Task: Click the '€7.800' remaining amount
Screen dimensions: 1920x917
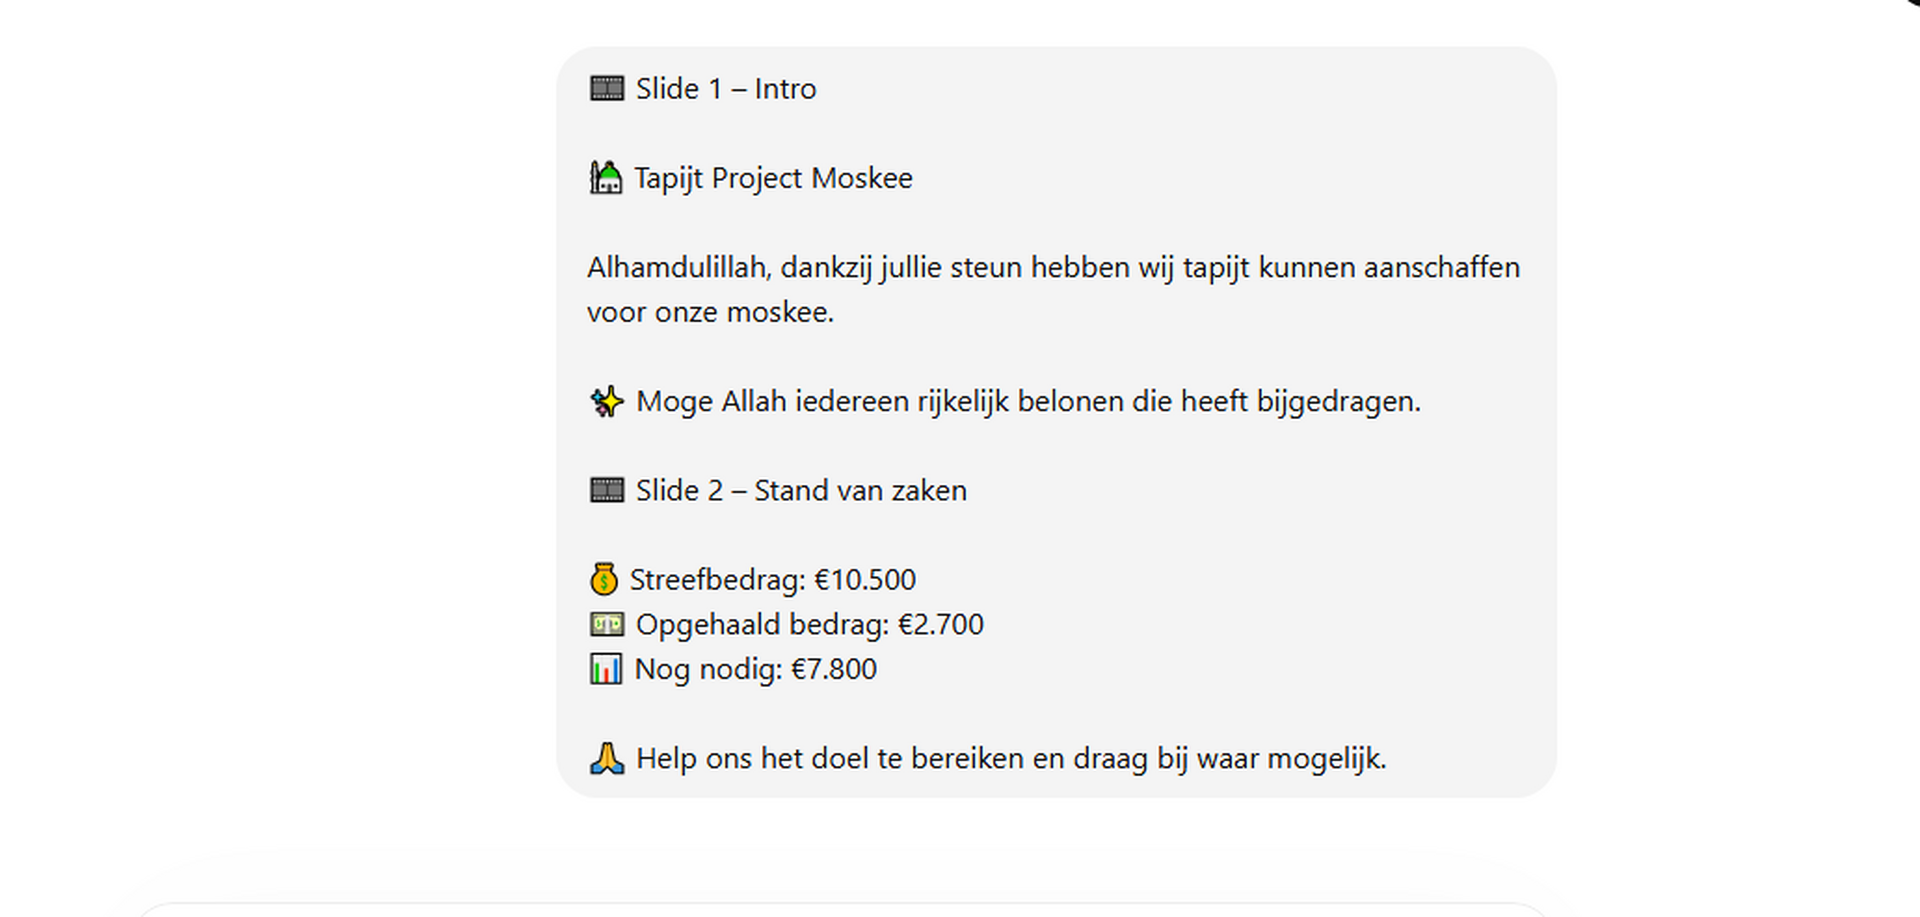Action: click(x=834, y=669)
